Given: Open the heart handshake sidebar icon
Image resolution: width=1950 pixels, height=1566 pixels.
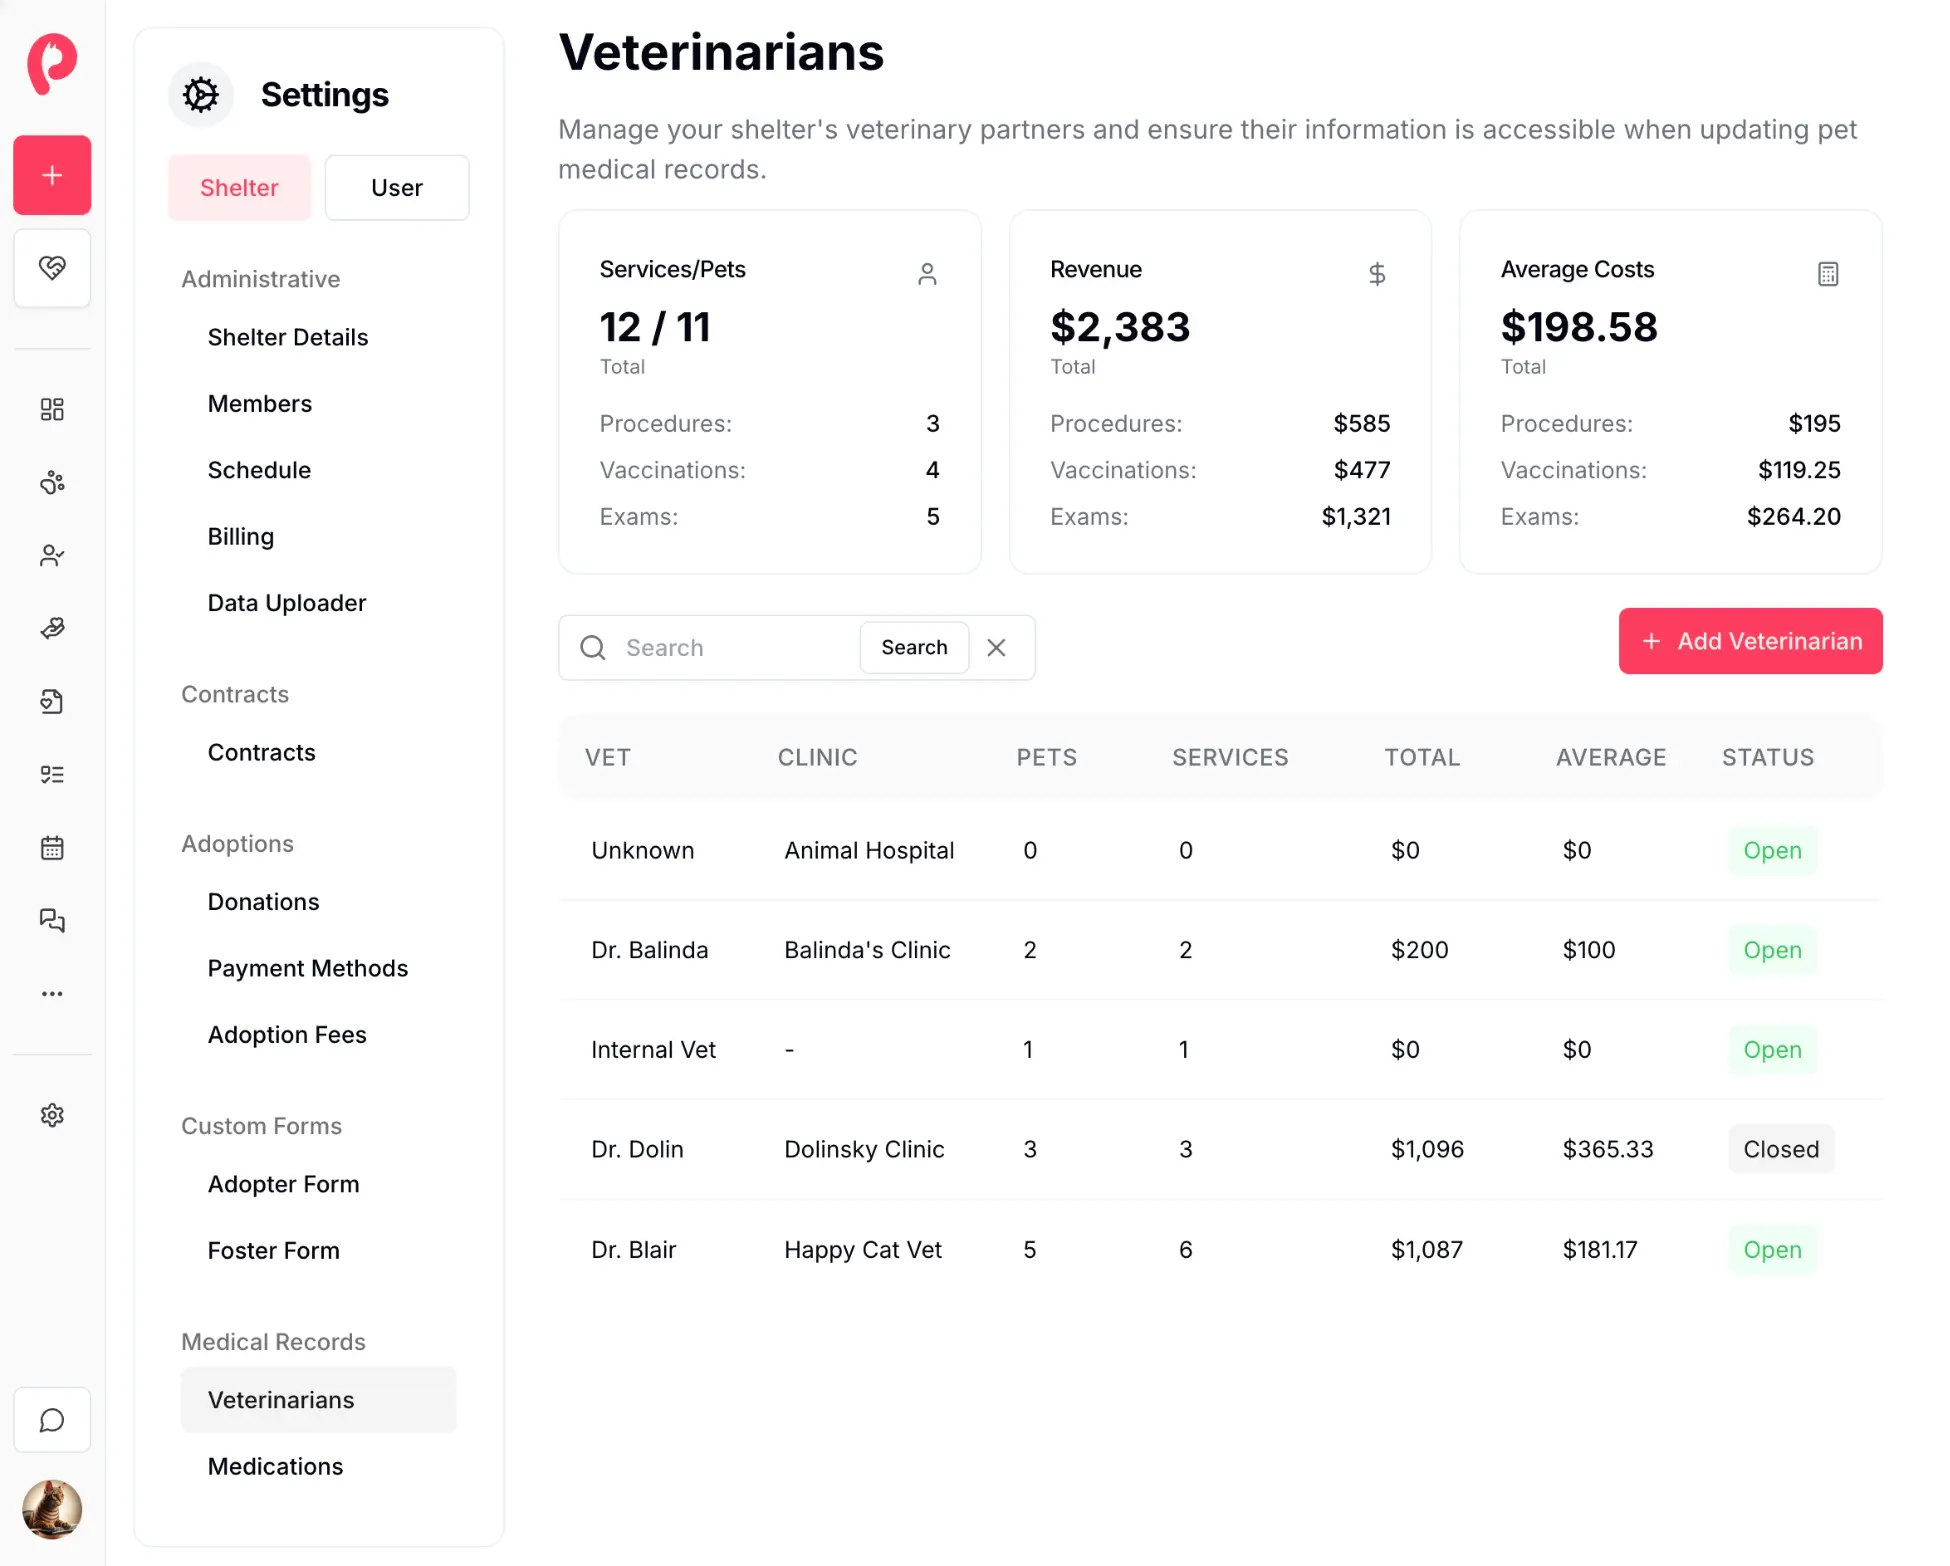Looking at the screenshot, I should coord(52,268).
